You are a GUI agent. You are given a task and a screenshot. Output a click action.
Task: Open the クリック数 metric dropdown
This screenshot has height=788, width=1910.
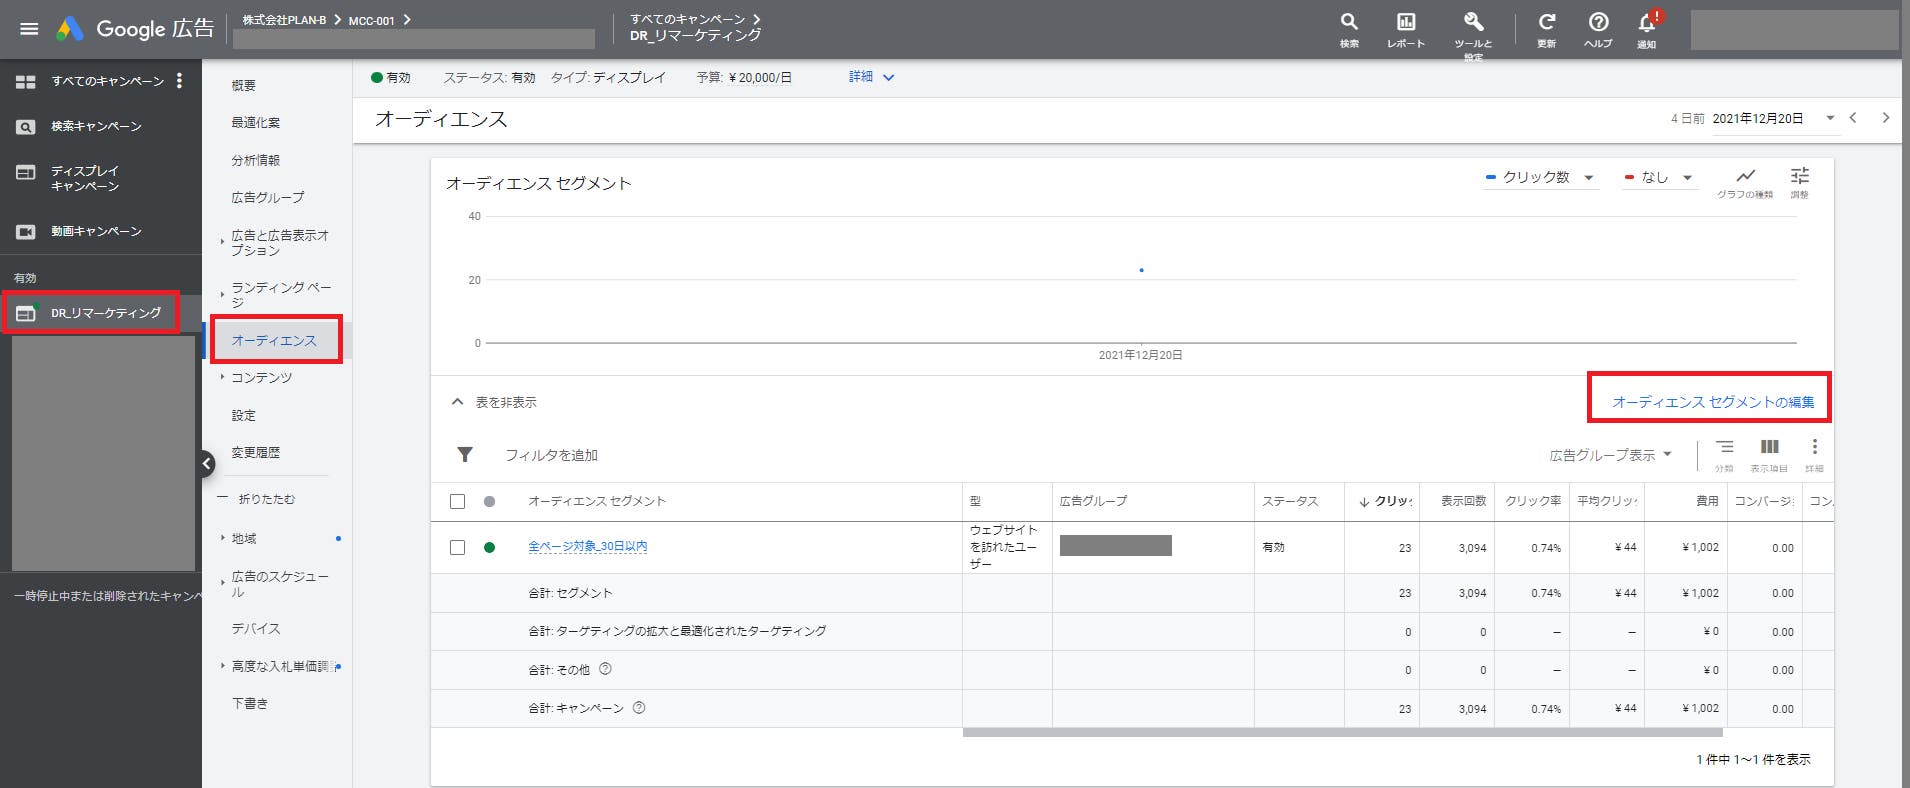click(x=1541, y=177)
